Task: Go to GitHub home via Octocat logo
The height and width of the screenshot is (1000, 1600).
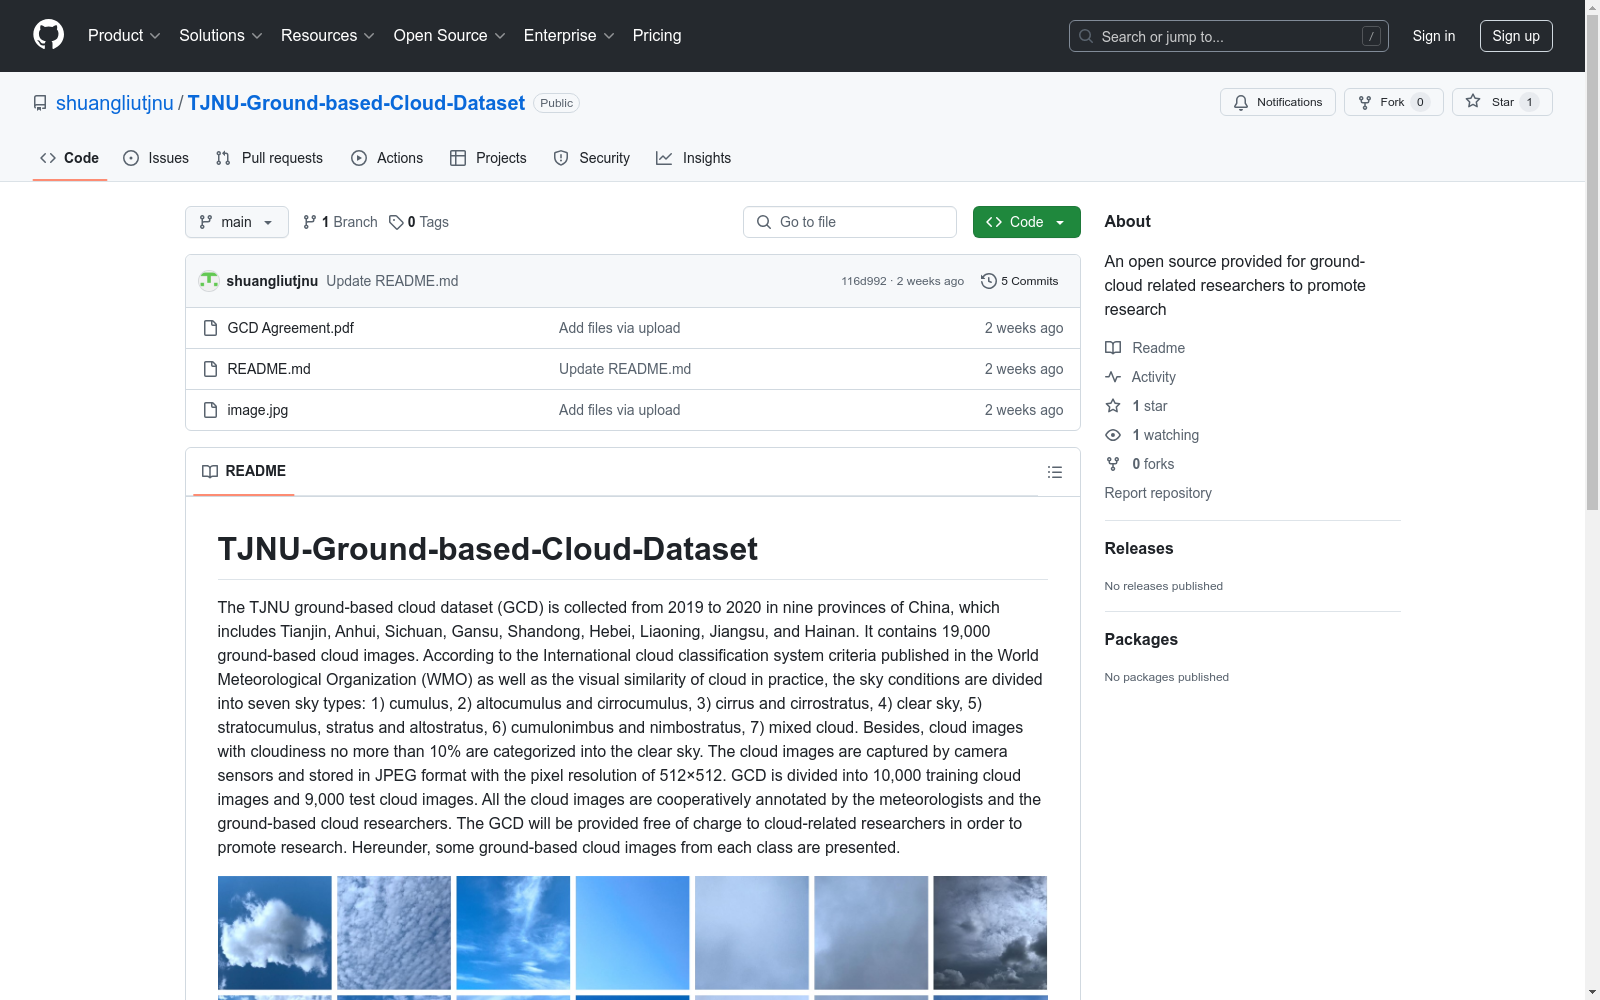Action: [48, 35]
